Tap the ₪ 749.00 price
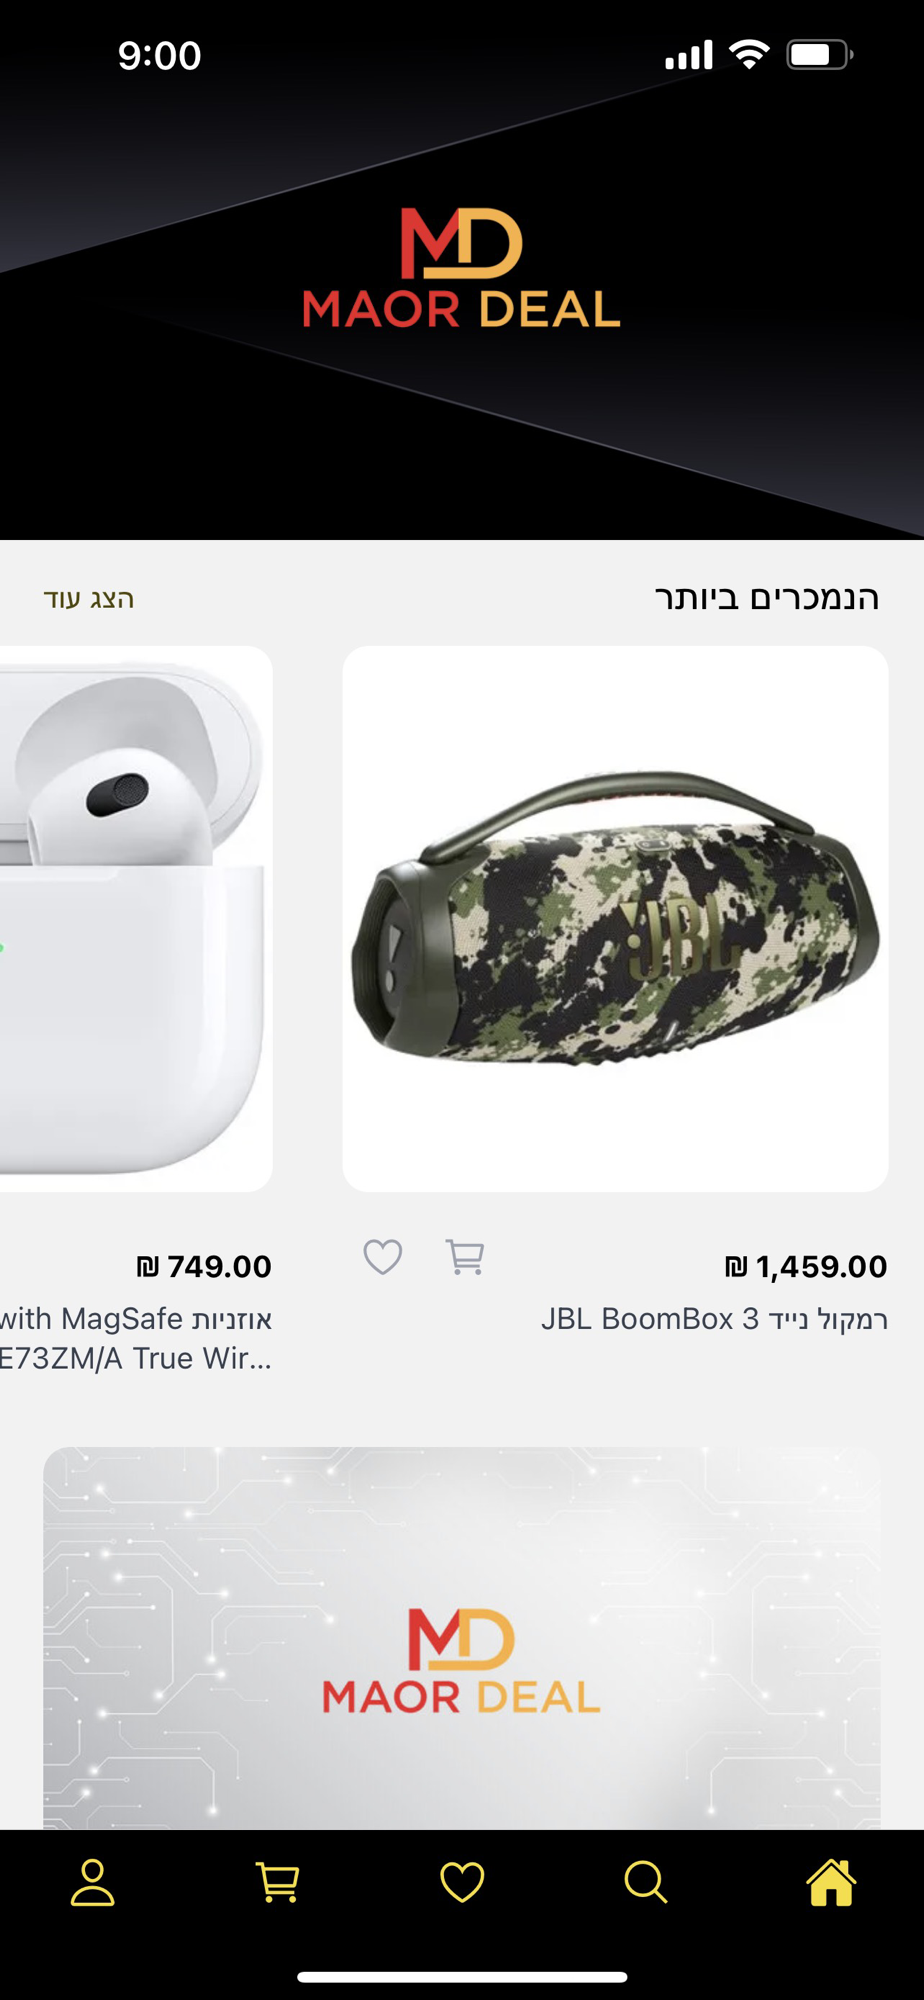The width and height of the screenshot is (924, 2000). [x=204, y=1267]
